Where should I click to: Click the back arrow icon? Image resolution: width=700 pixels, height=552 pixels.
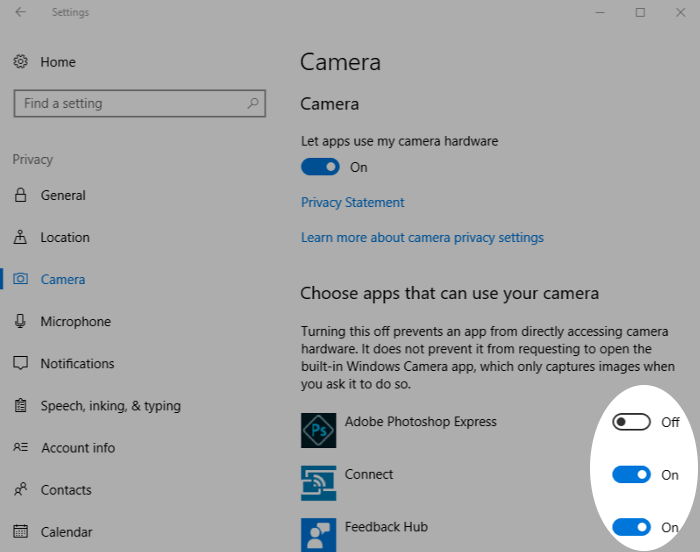pos(21,12)
